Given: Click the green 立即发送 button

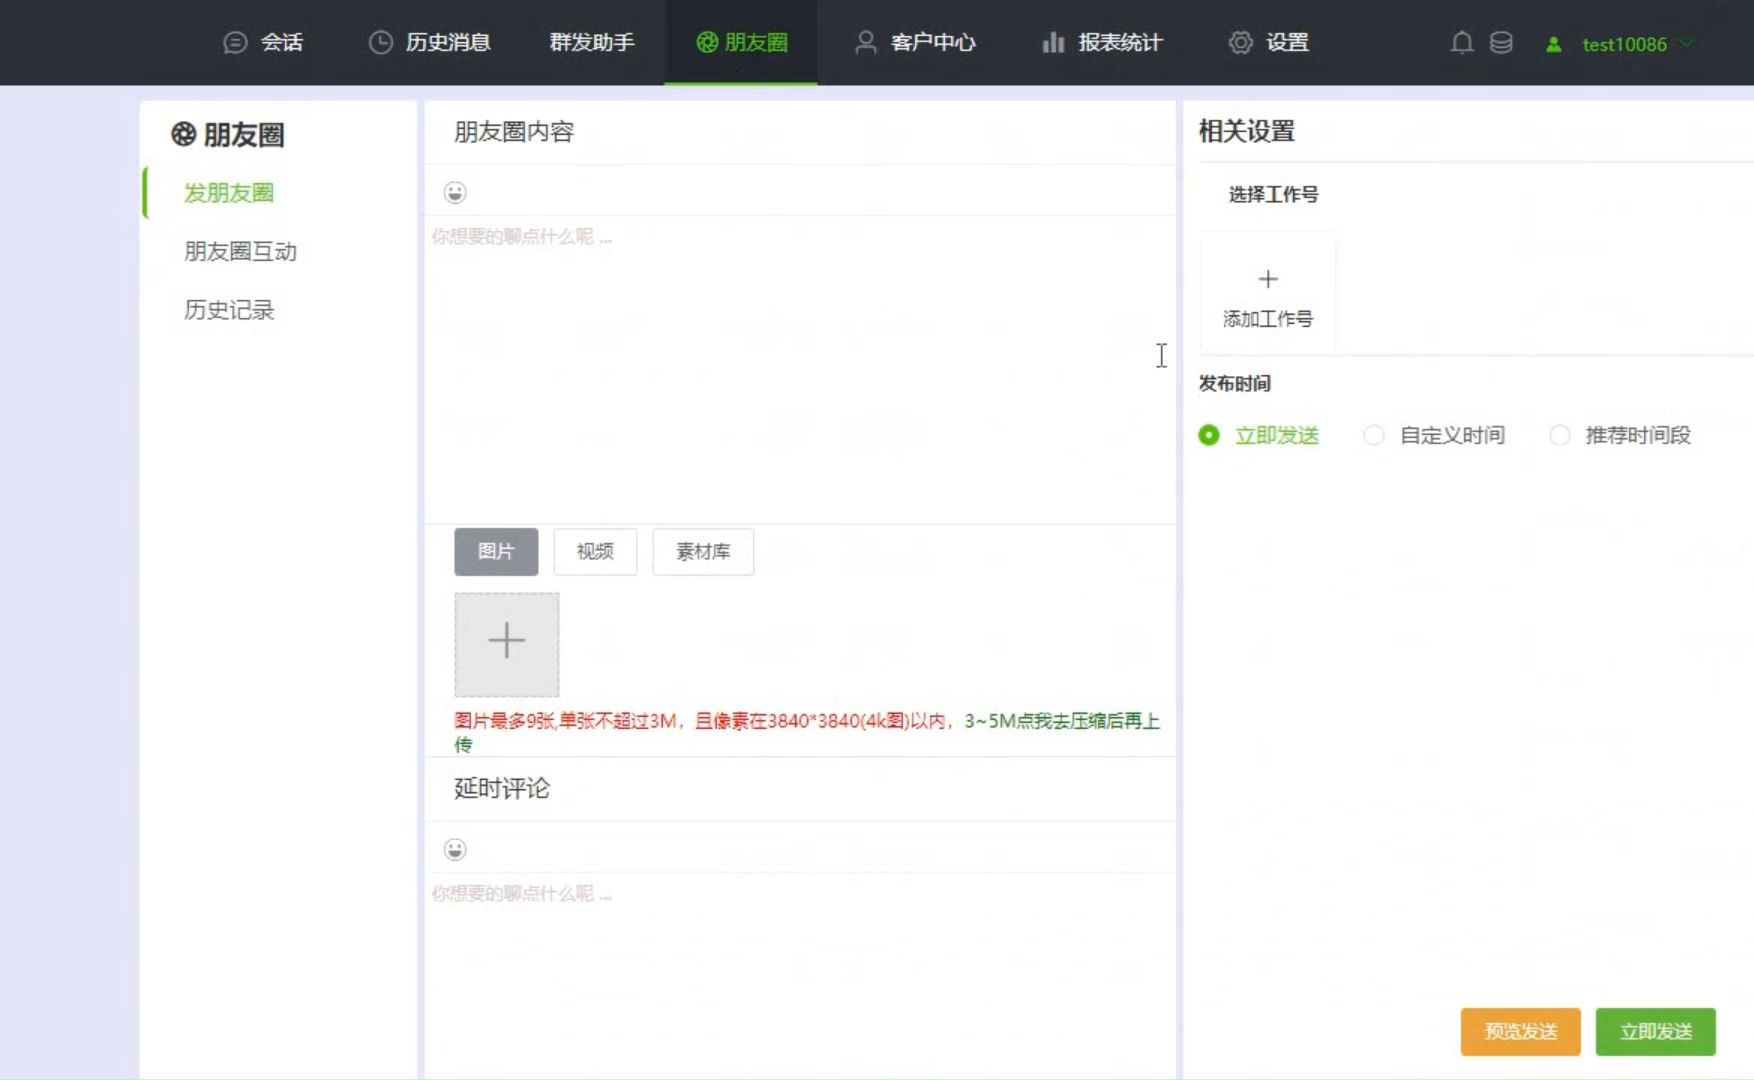Looking at the screenshot, I should click(x=1655, y=1031).
